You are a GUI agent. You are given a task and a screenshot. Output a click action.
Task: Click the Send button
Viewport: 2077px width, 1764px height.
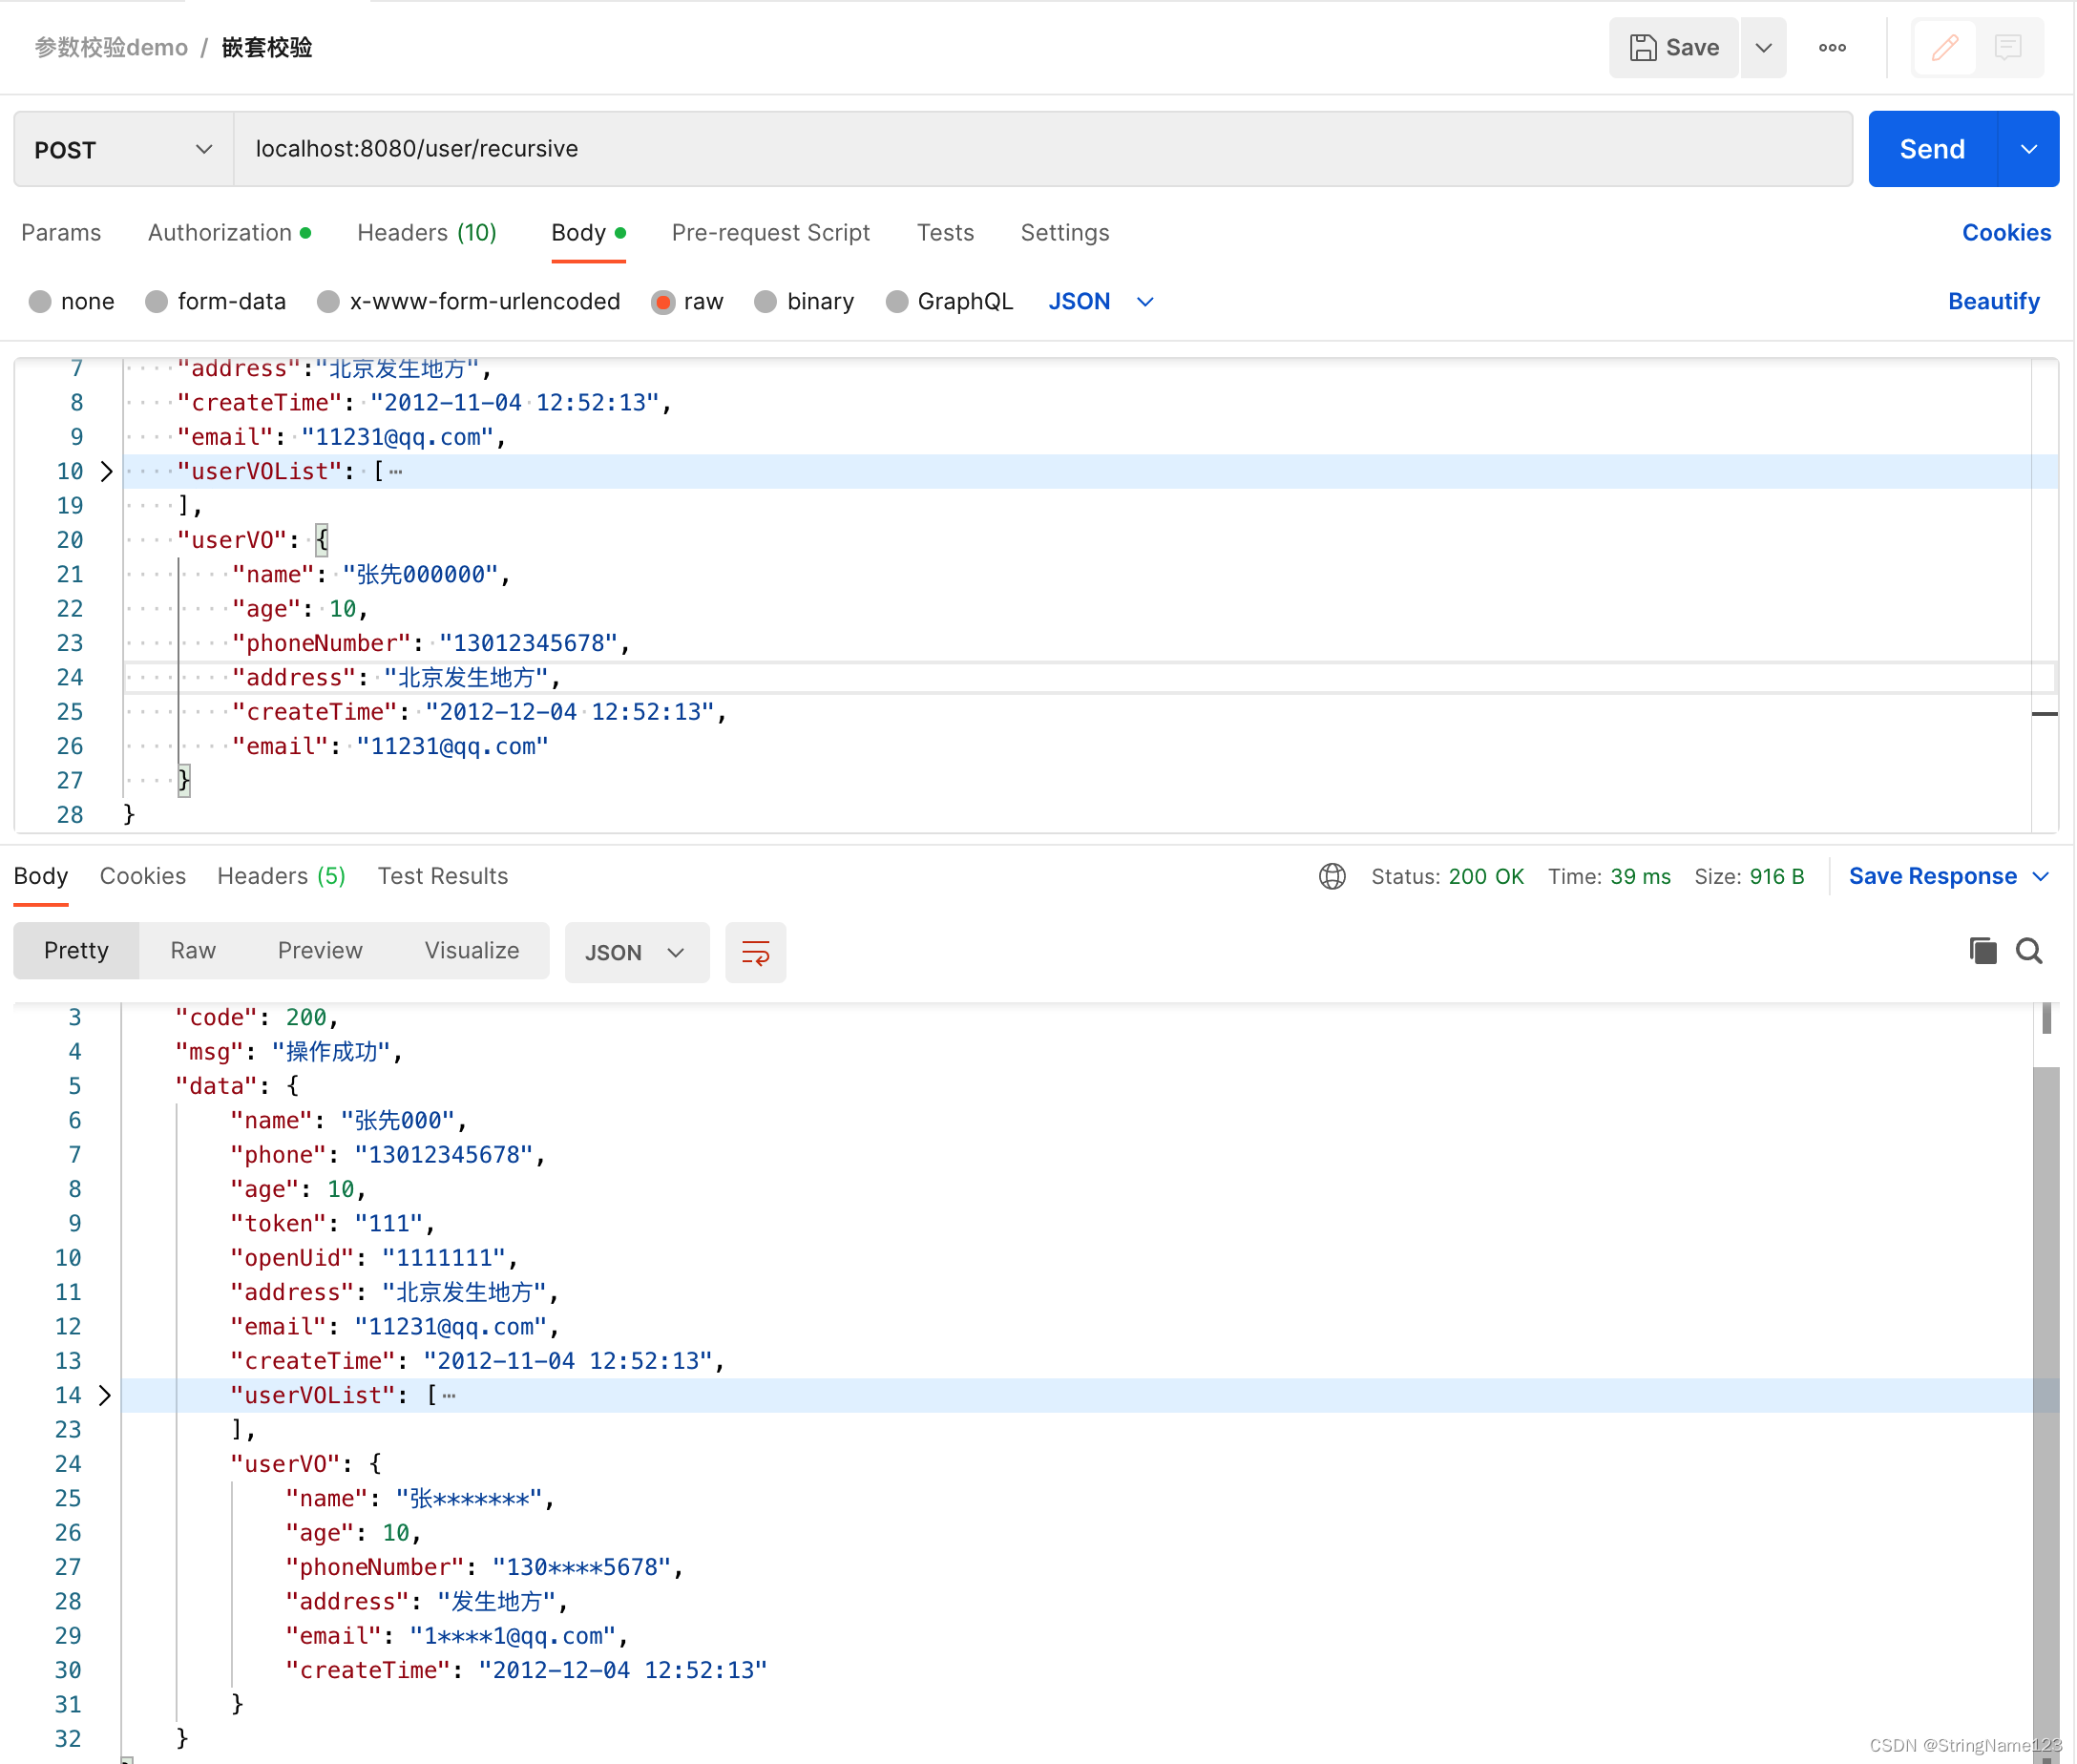tap(1931, 148)
